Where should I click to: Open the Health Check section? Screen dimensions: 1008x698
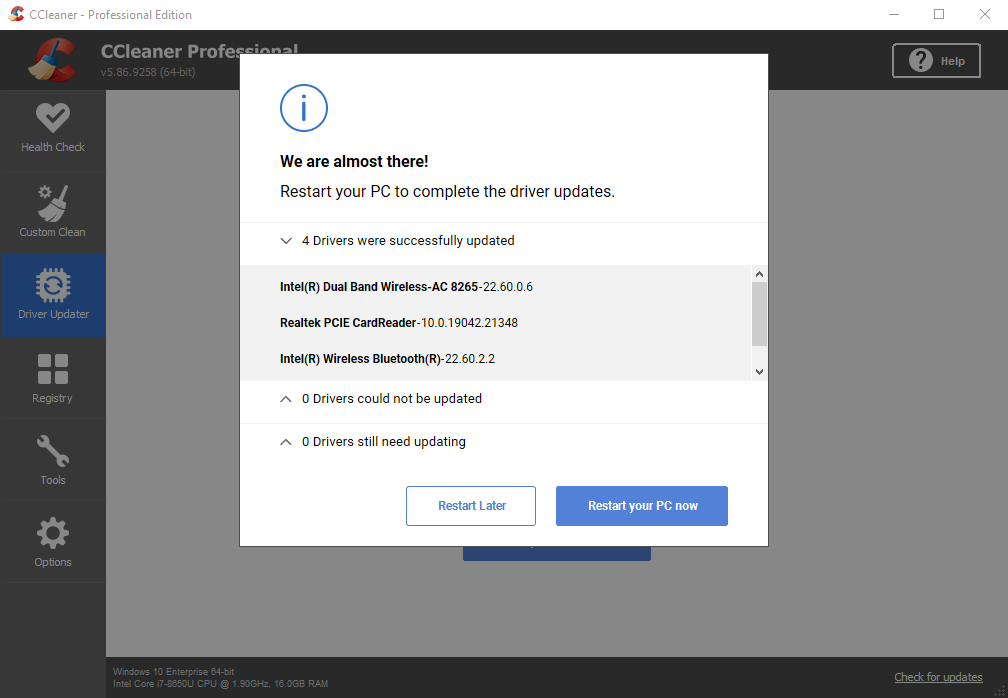(53, 130)
